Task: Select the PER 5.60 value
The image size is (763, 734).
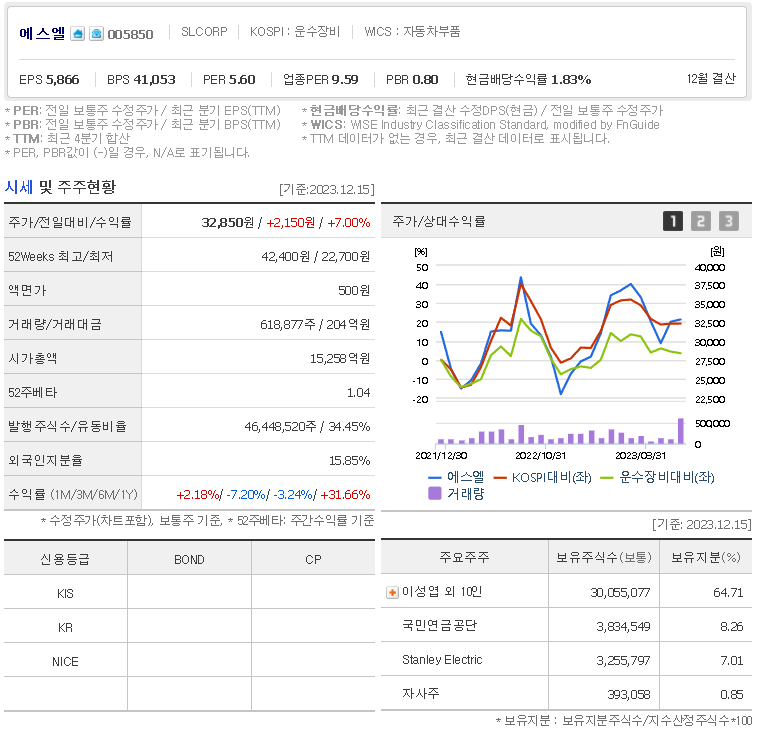Action: point(229,79)
